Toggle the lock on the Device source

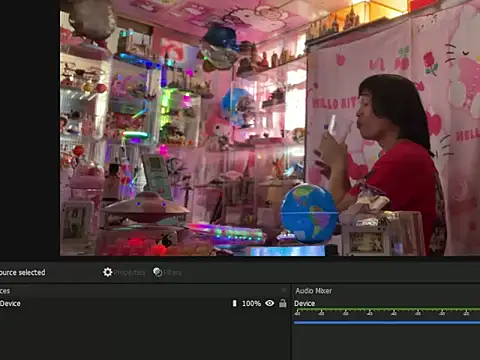[x=283, y=303]
